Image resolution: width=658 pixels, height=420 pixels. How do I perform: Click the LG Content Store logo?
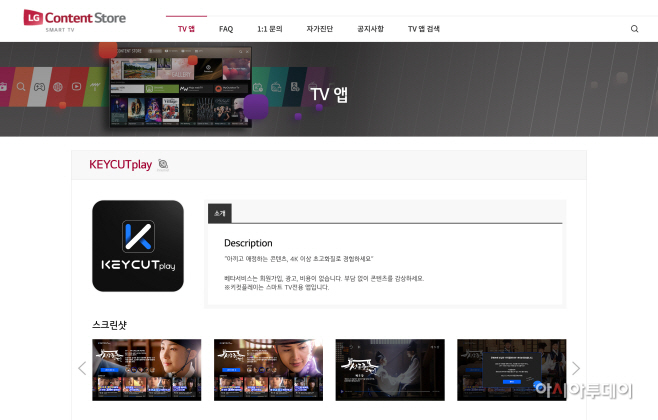tap(75, 21)
